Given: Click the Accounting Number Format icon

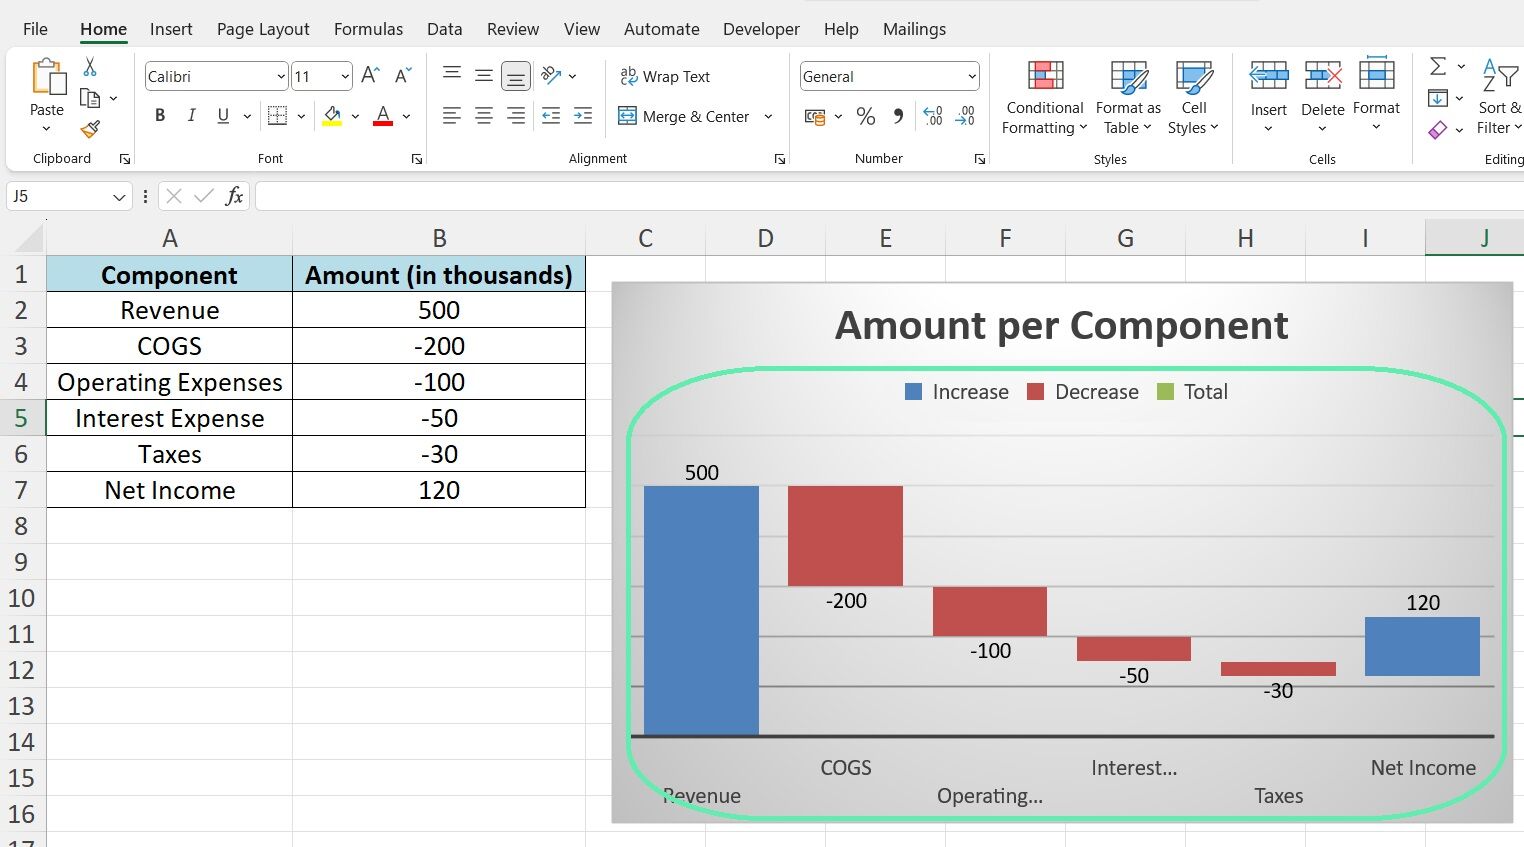Looking at the screenshot, I should tap(816, 117).
